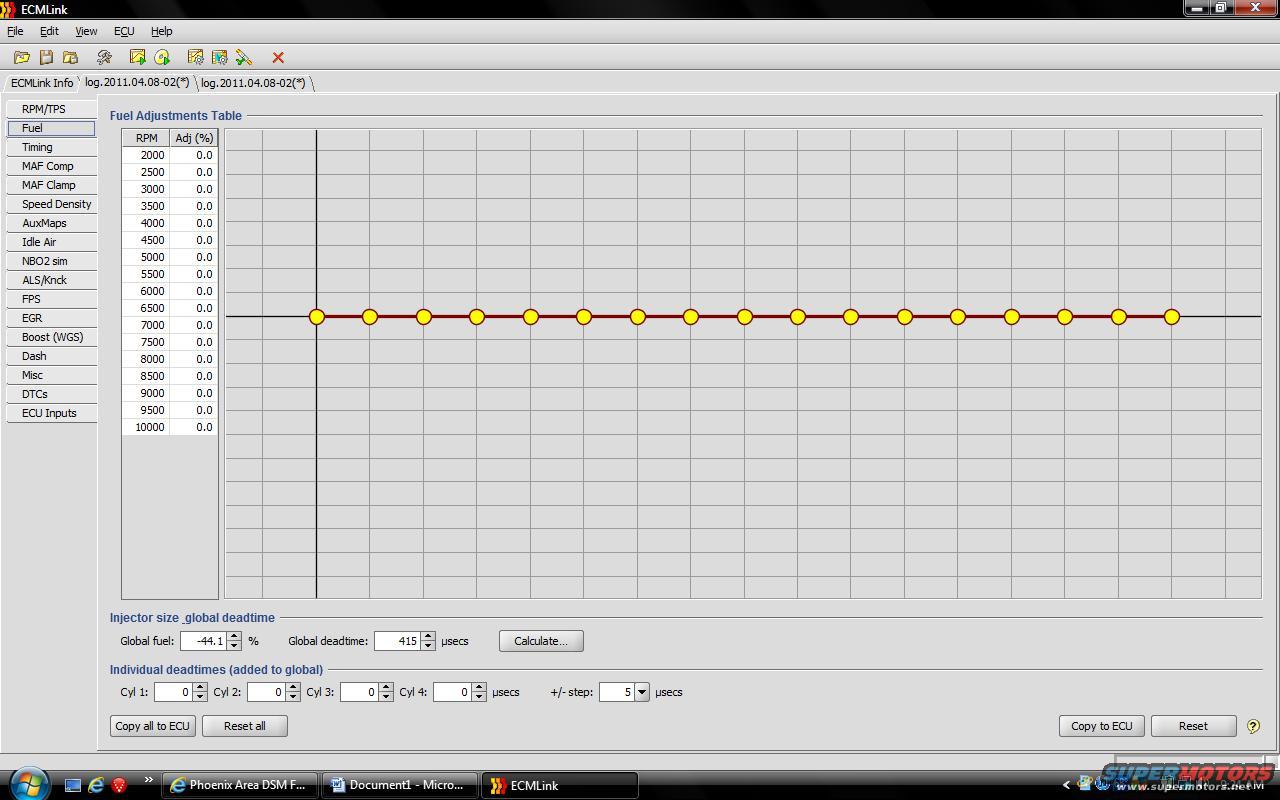
Task: Select the Adj value for 2000 RPM
Action: [194, 155]
